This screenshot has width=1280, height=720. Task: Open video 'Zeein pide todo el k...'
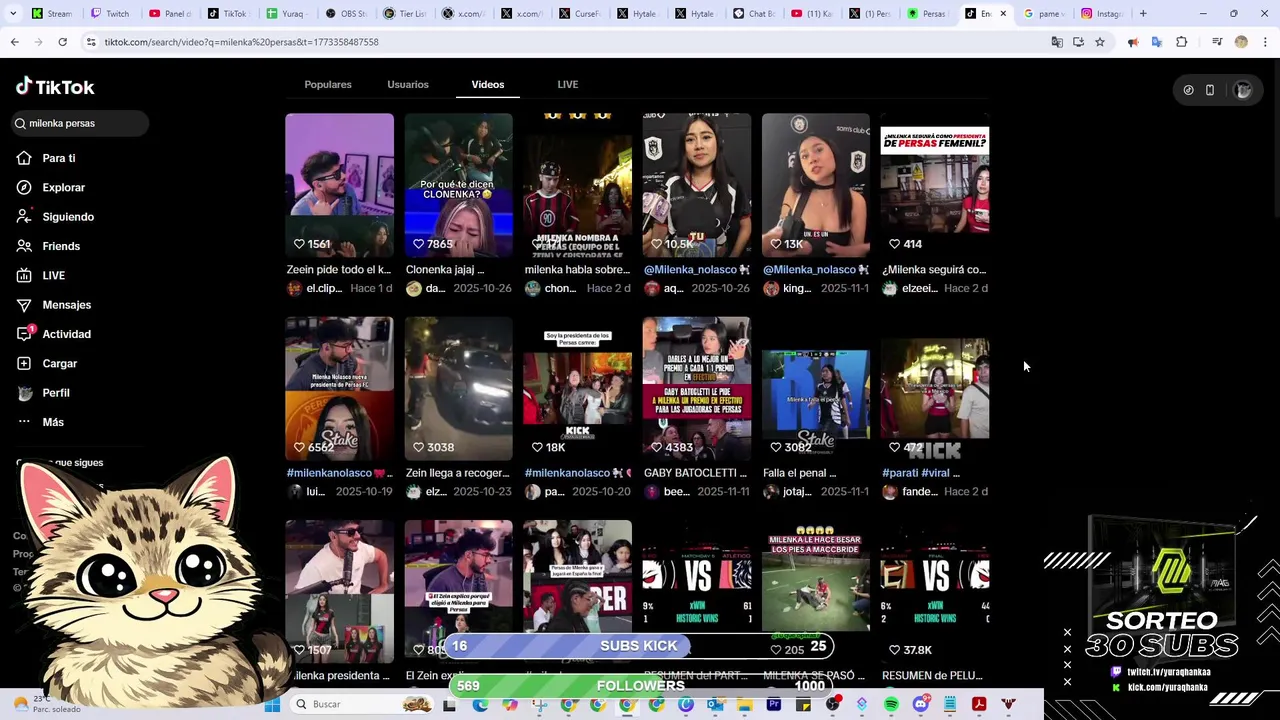click(x=339, y=185)
